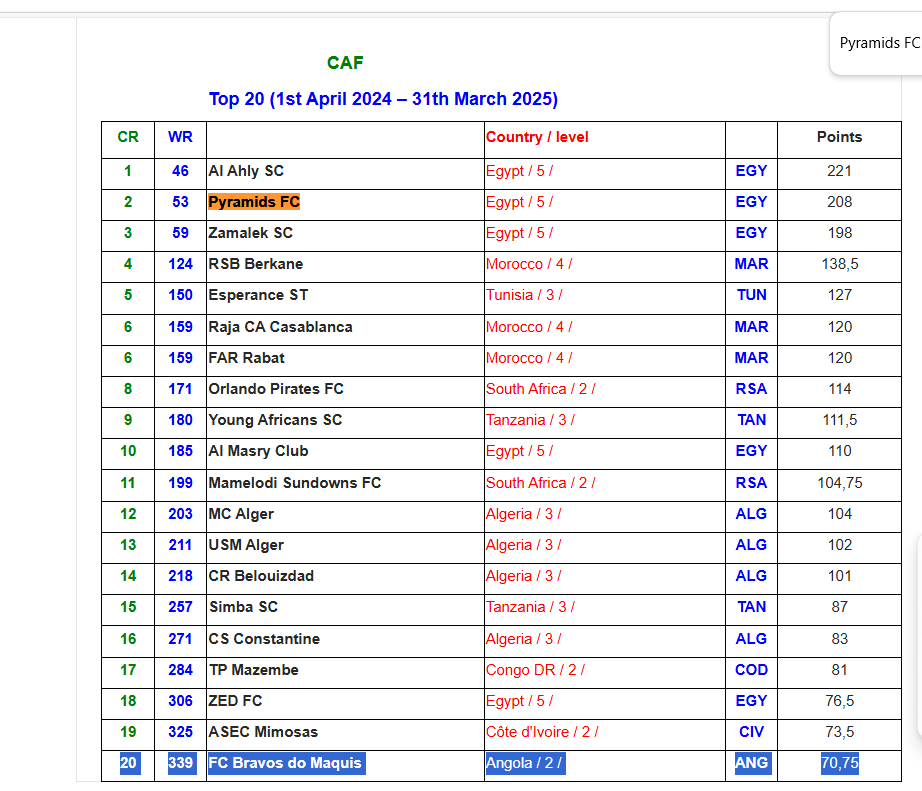Viewport: 922px width, 791px height.
Task: Click the TUN country code
Action: 751,295
